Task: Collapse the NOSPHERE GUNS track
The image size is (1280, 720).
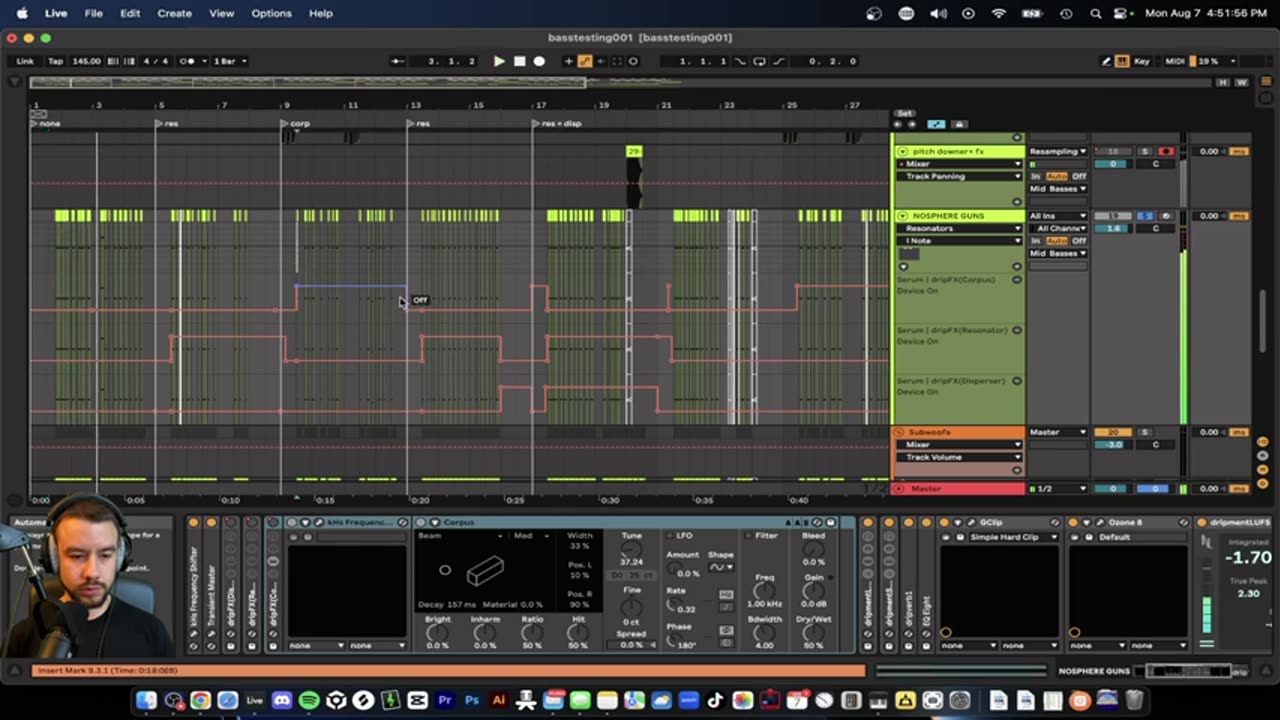Action: (902, 216)
